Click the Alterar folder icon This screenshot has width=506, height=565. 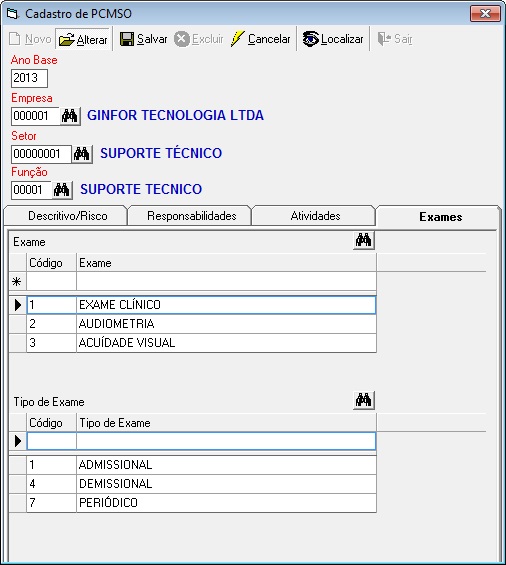pos(67,39)
